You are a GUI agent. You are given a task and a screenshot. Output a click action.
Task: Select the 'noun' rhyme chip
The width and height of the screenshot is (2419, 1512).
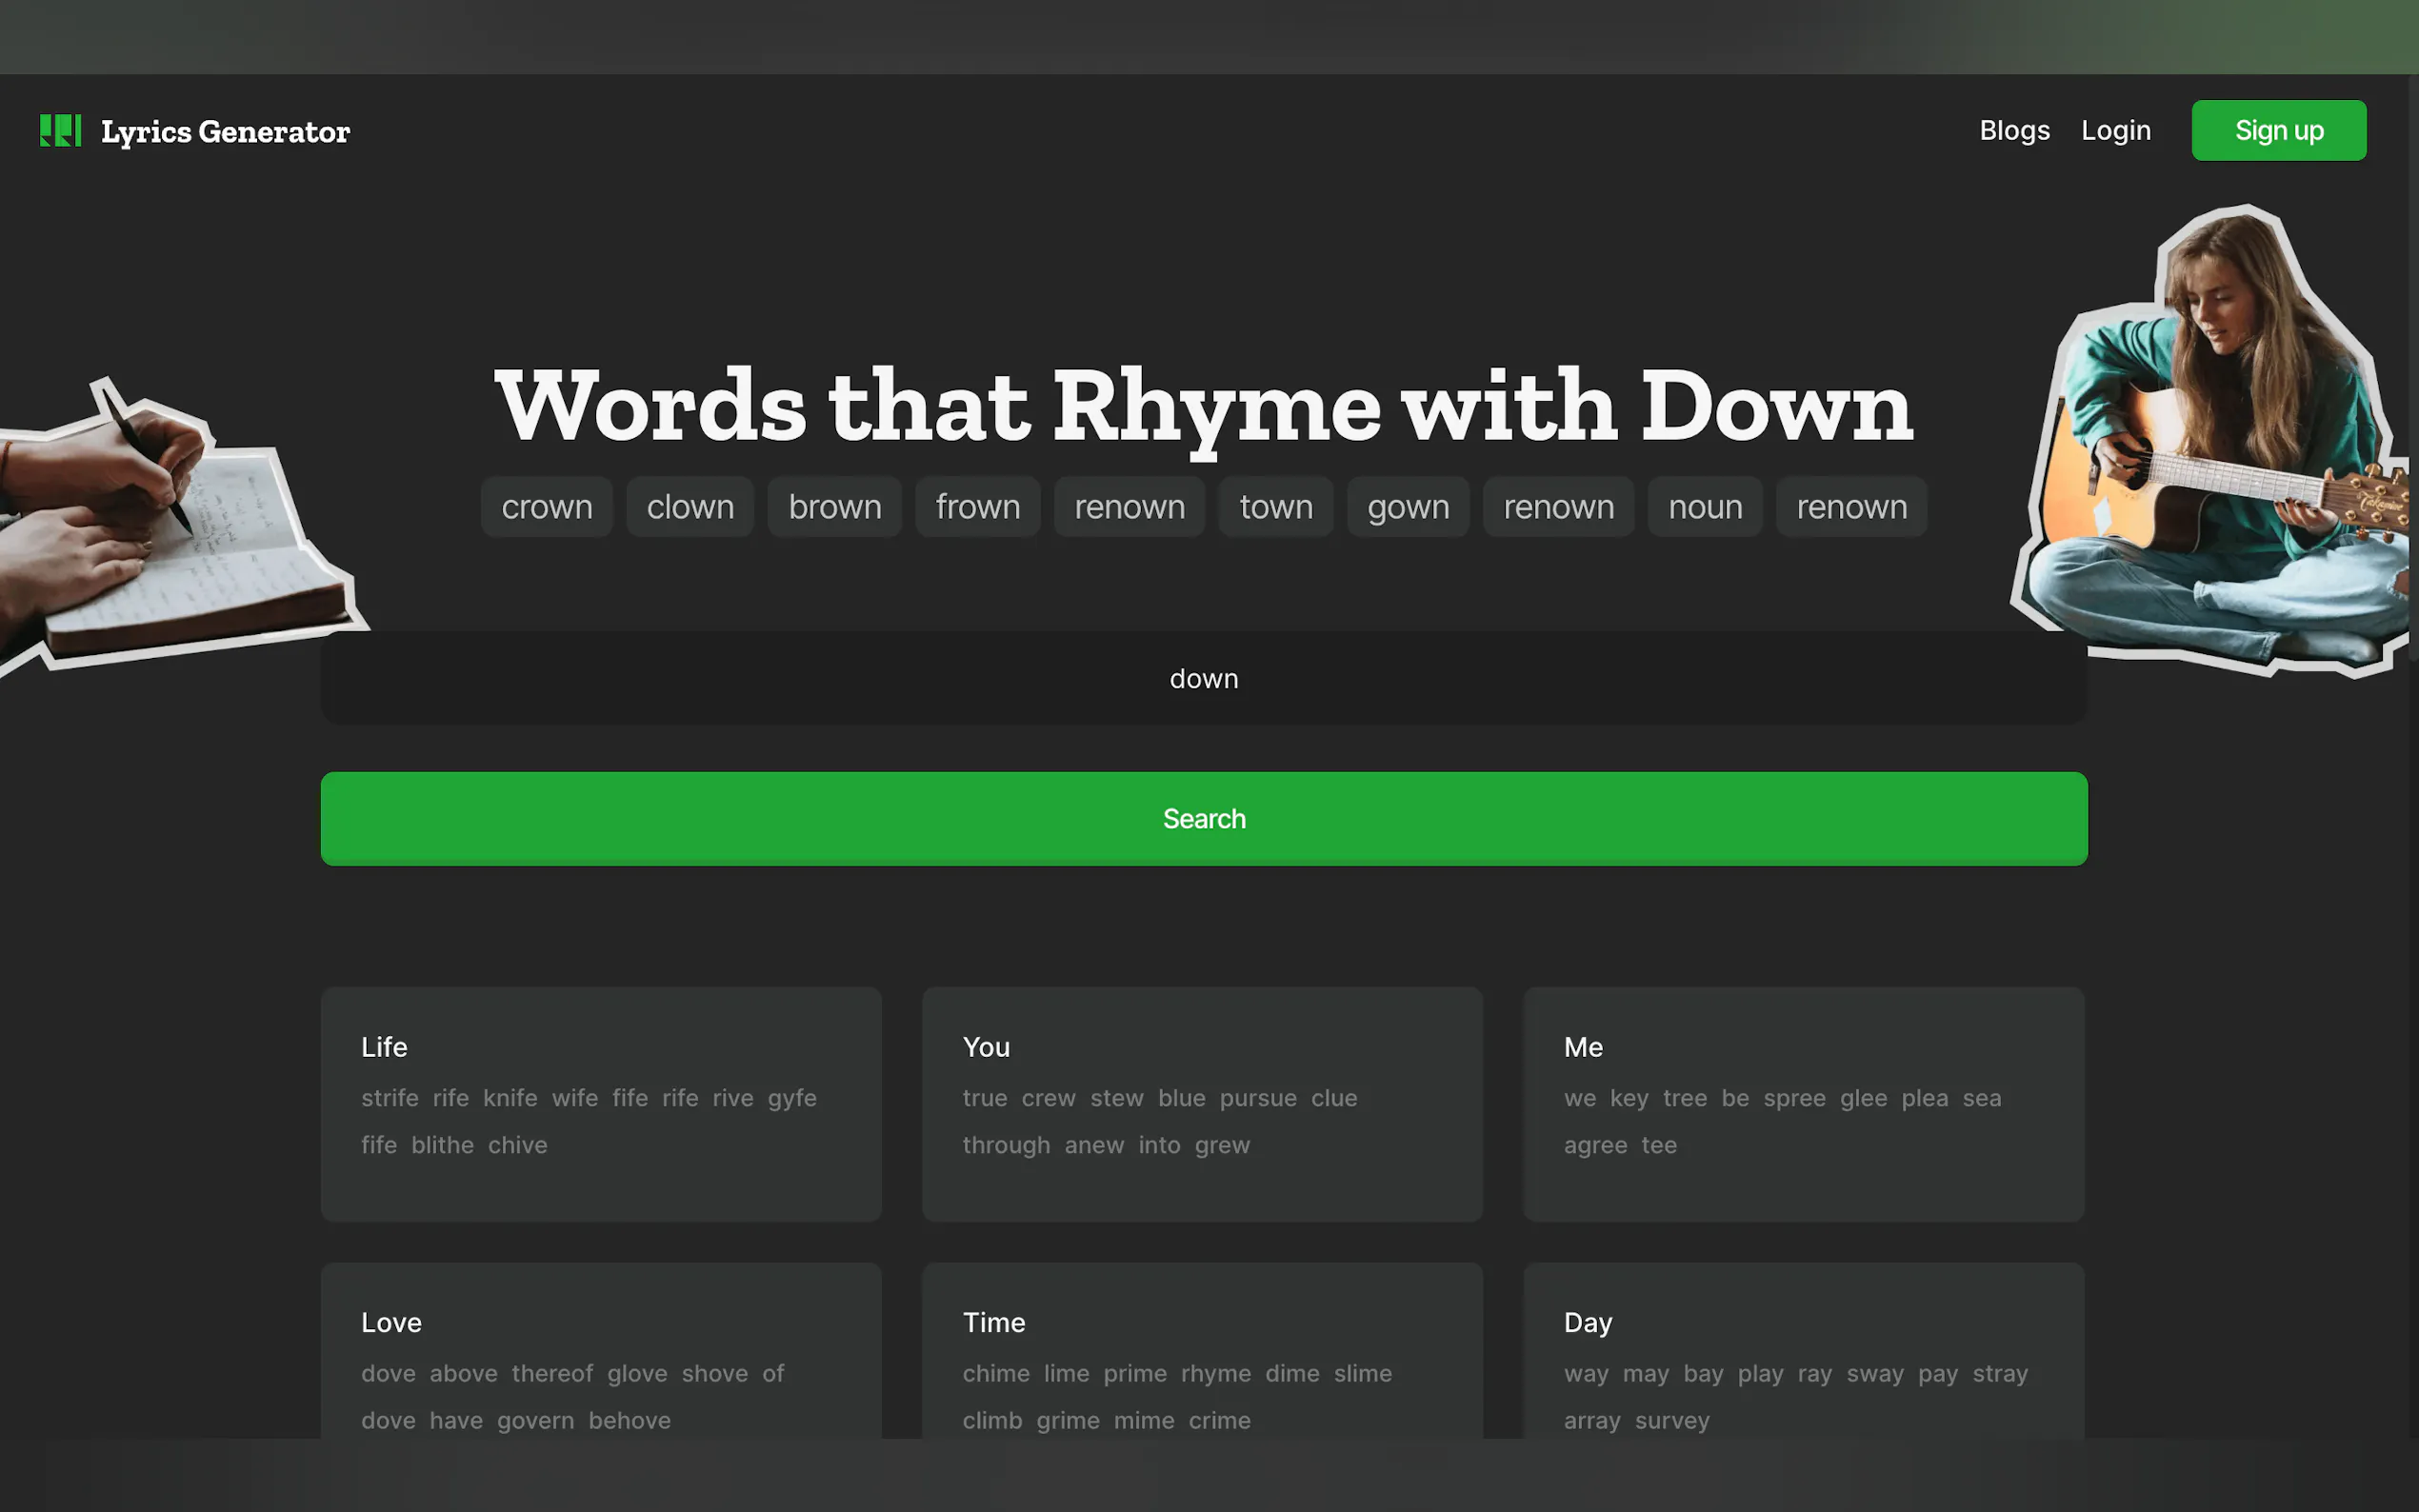click(x=1704, y=507)
